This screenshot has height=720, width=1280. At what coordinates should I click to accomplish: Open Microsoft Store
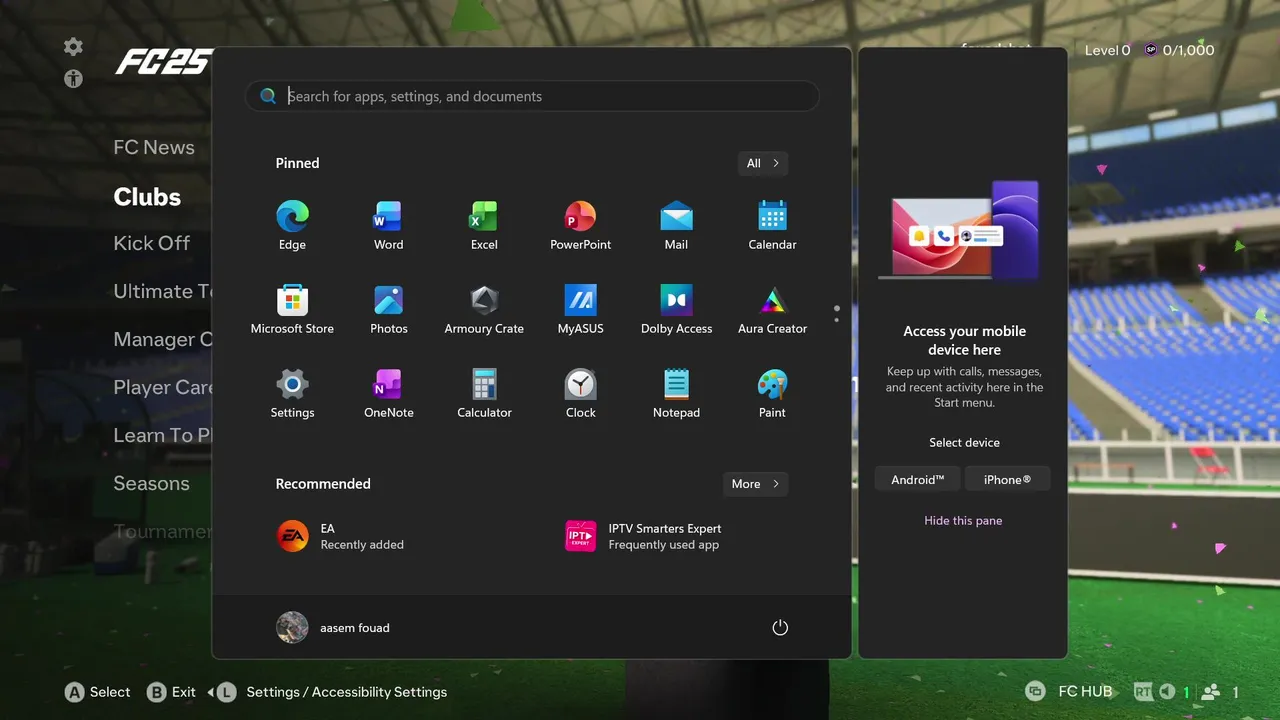coord(292,309)
